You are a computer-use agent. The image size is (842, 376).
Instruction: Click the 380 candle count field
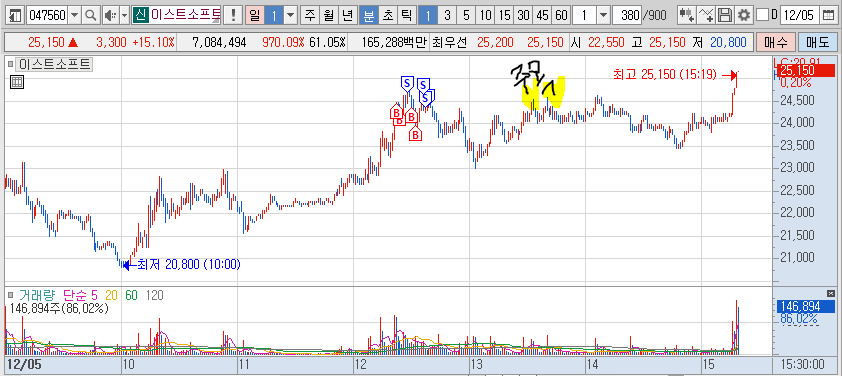(627, 15)
